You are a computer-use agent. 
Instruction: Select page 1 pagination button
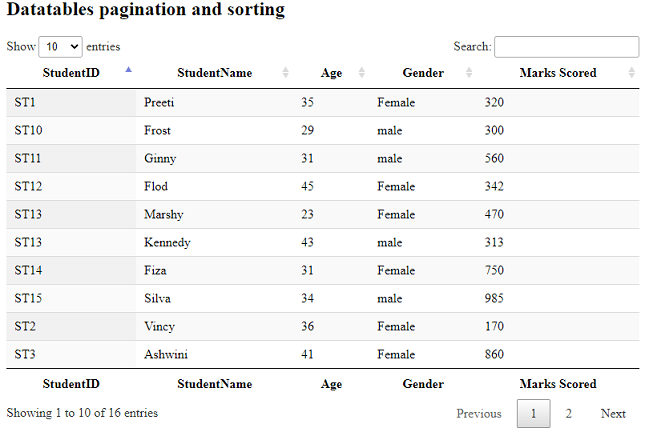[534, 414]
